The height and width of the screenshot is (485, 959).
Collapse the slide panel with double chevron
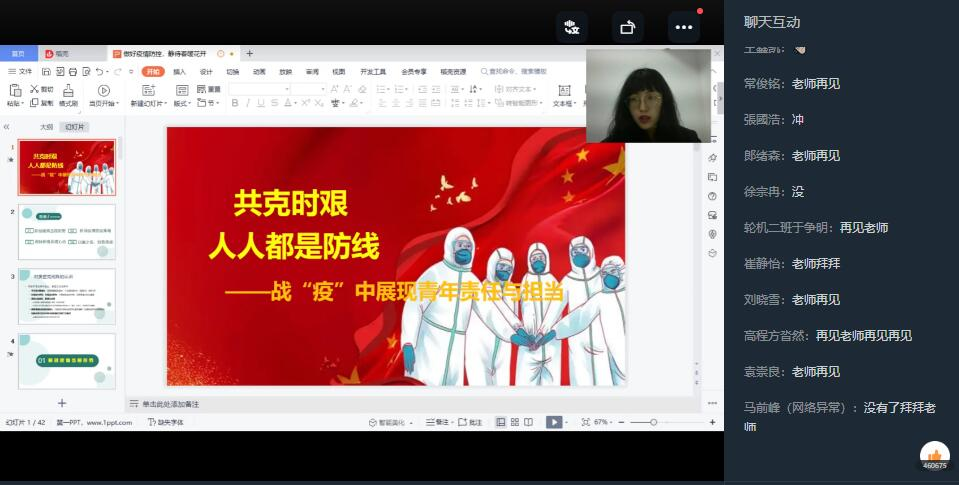click(7, 127)
